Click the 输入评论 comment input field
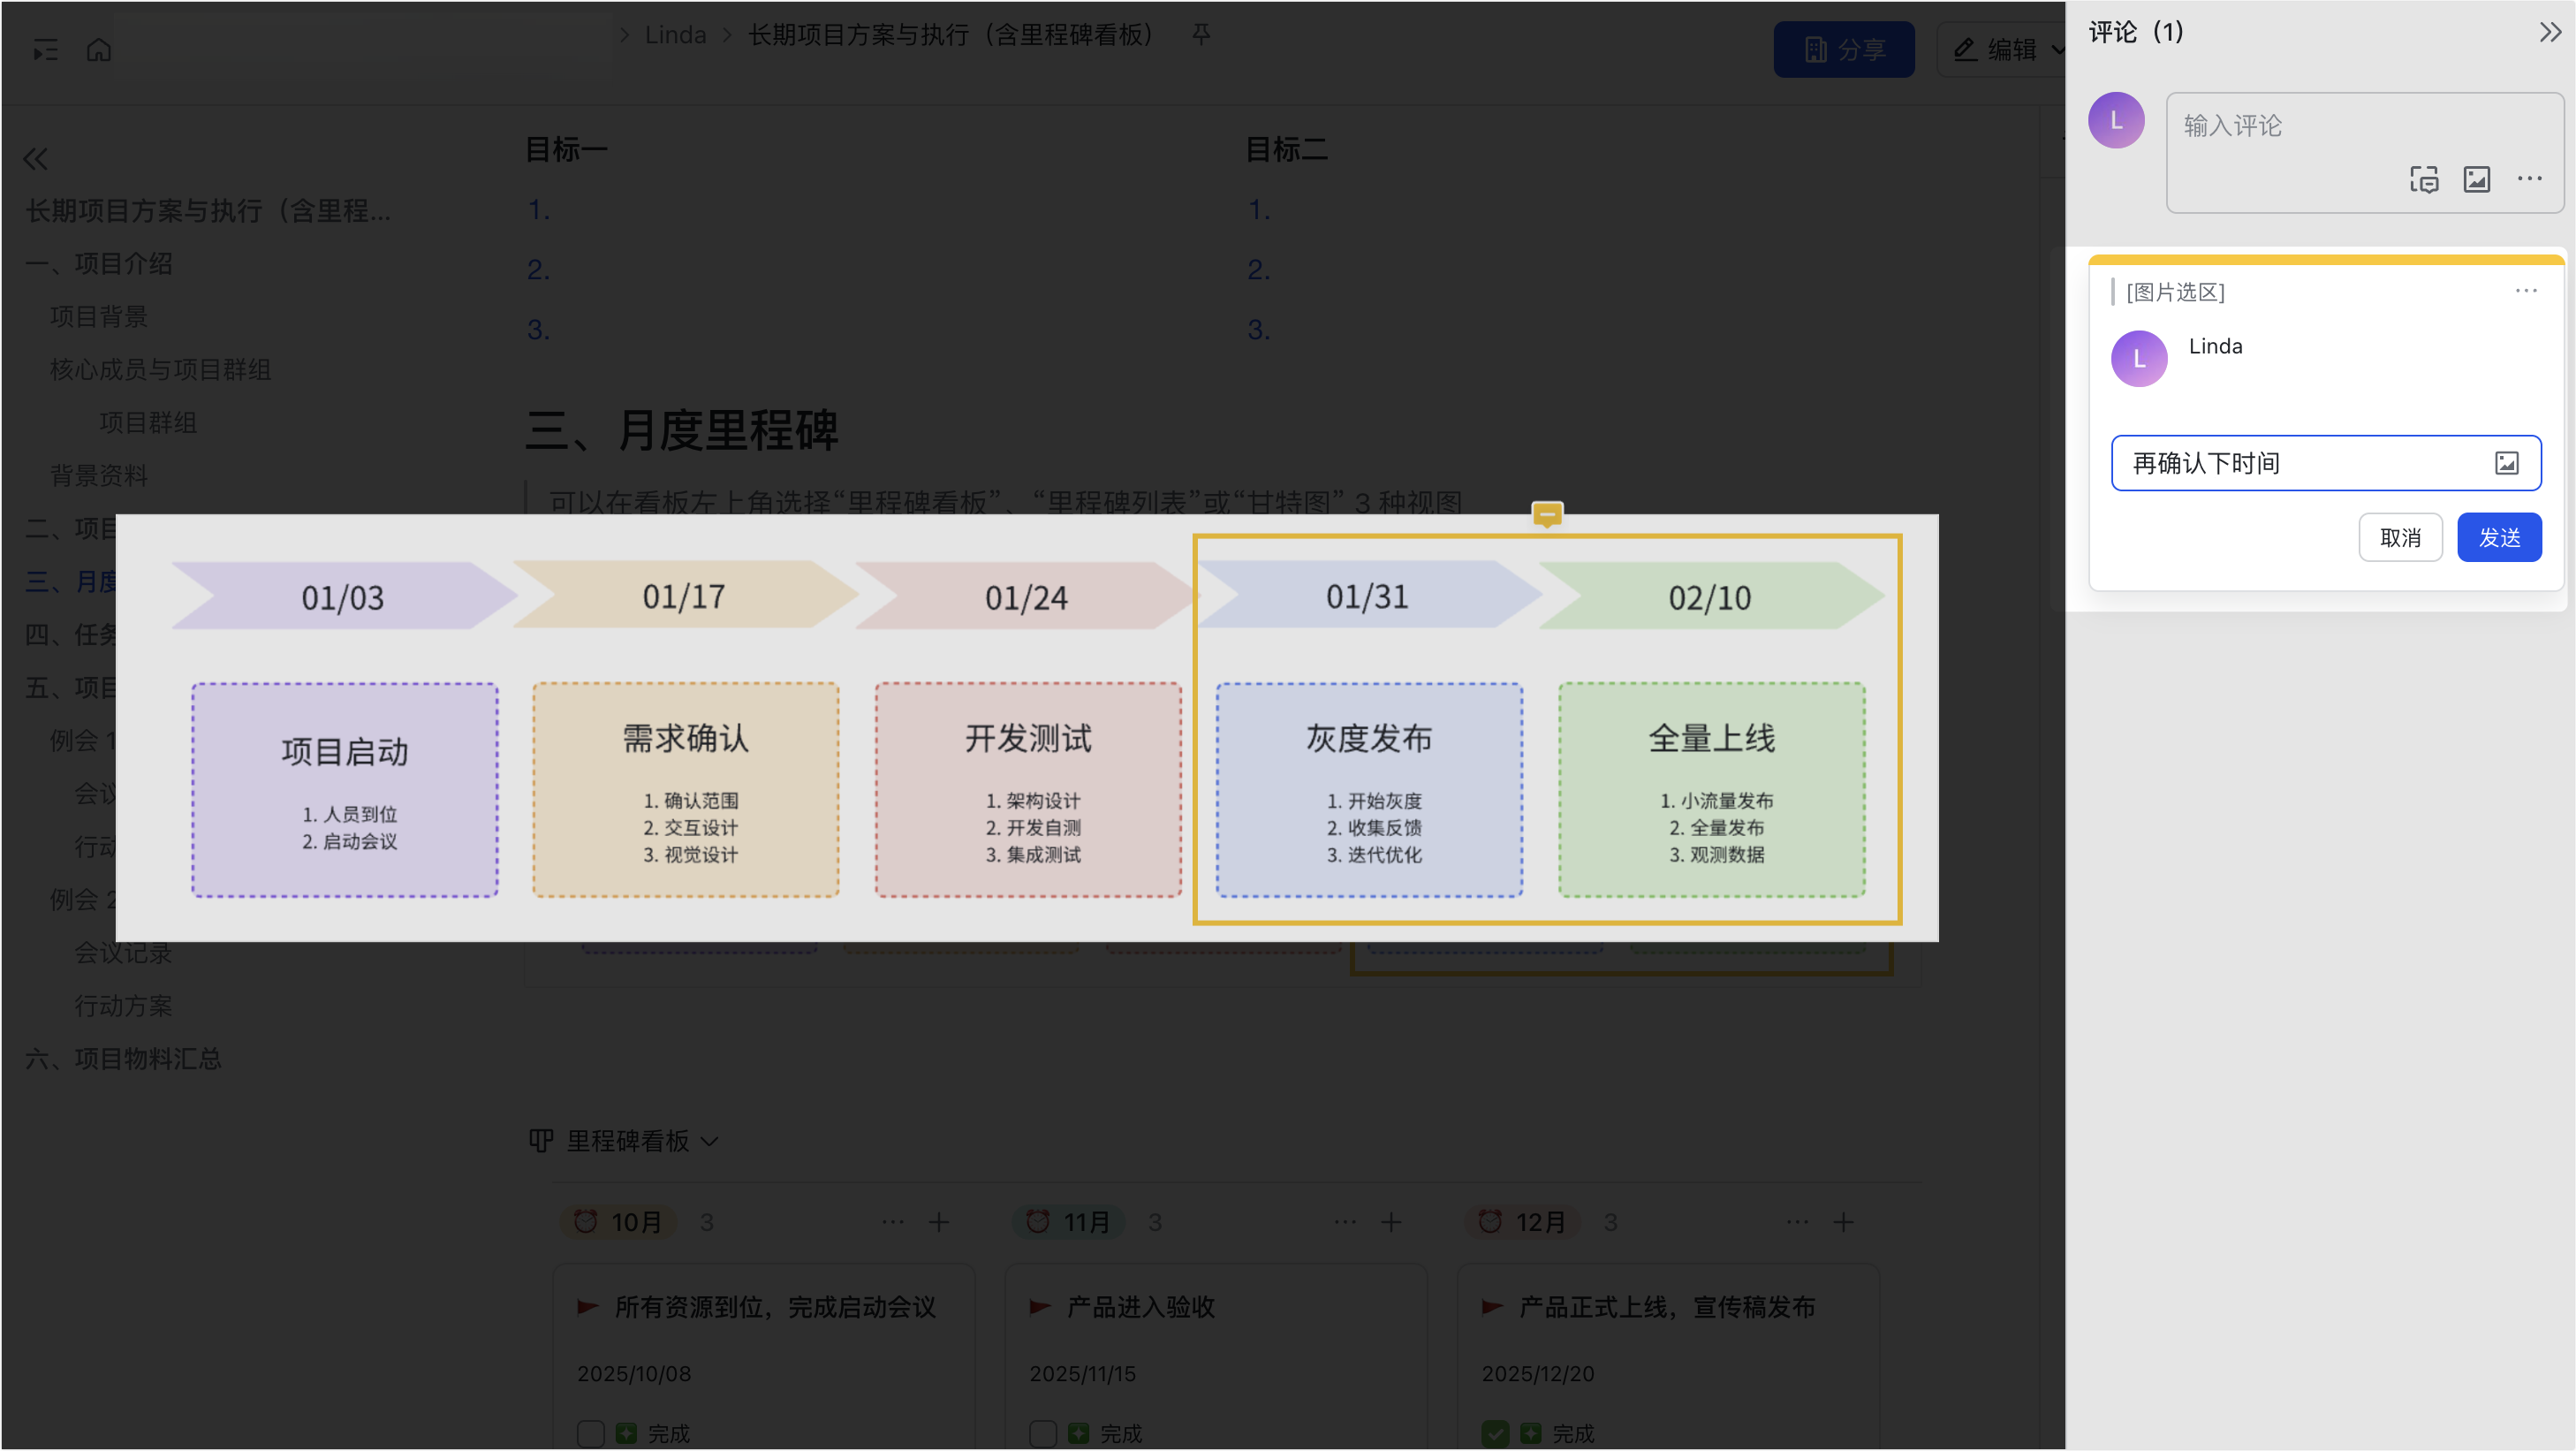The height and width of the screenshot is (1451, 2576). [x=2365, y=152]
